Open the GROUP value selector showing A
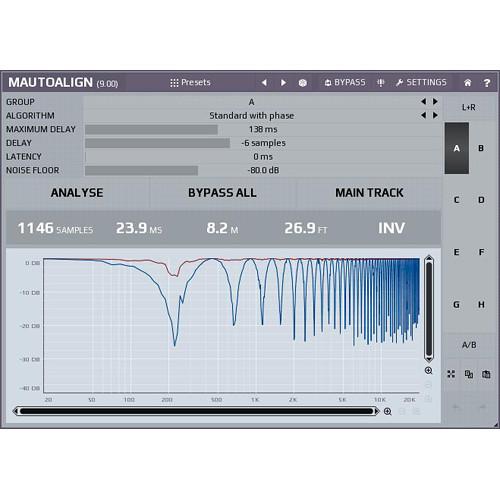The width and height of the screenshot is (500, 500). [251, 102]
